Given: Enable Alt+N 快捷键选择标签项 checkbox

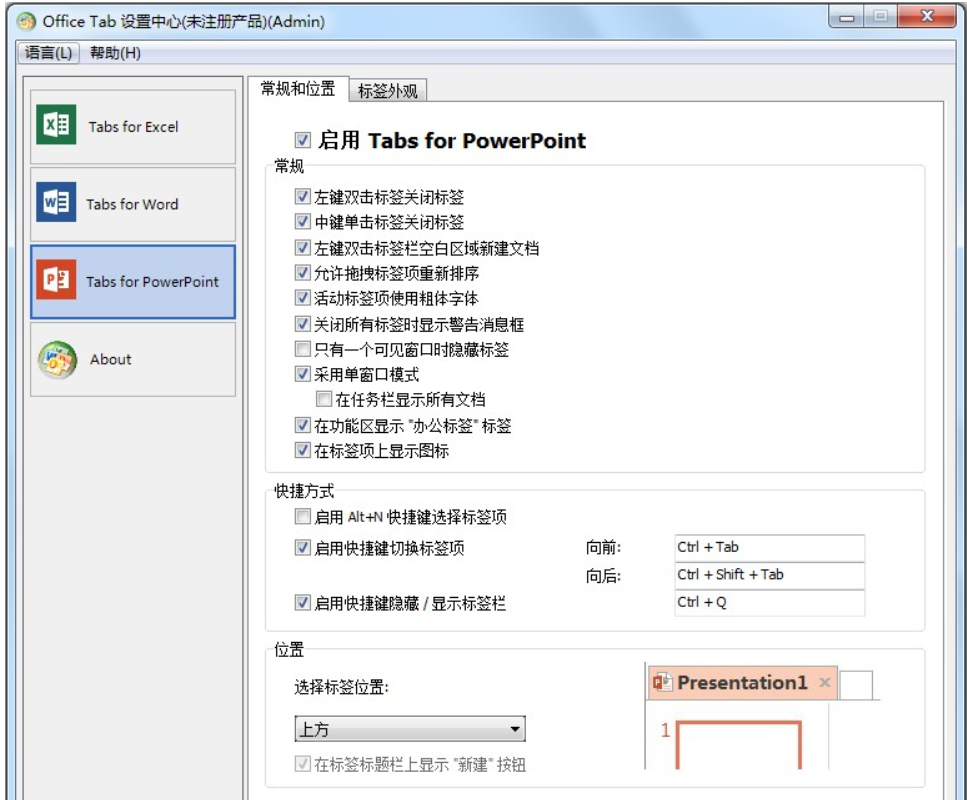Looking at the screenshot, I should (302, 516).
